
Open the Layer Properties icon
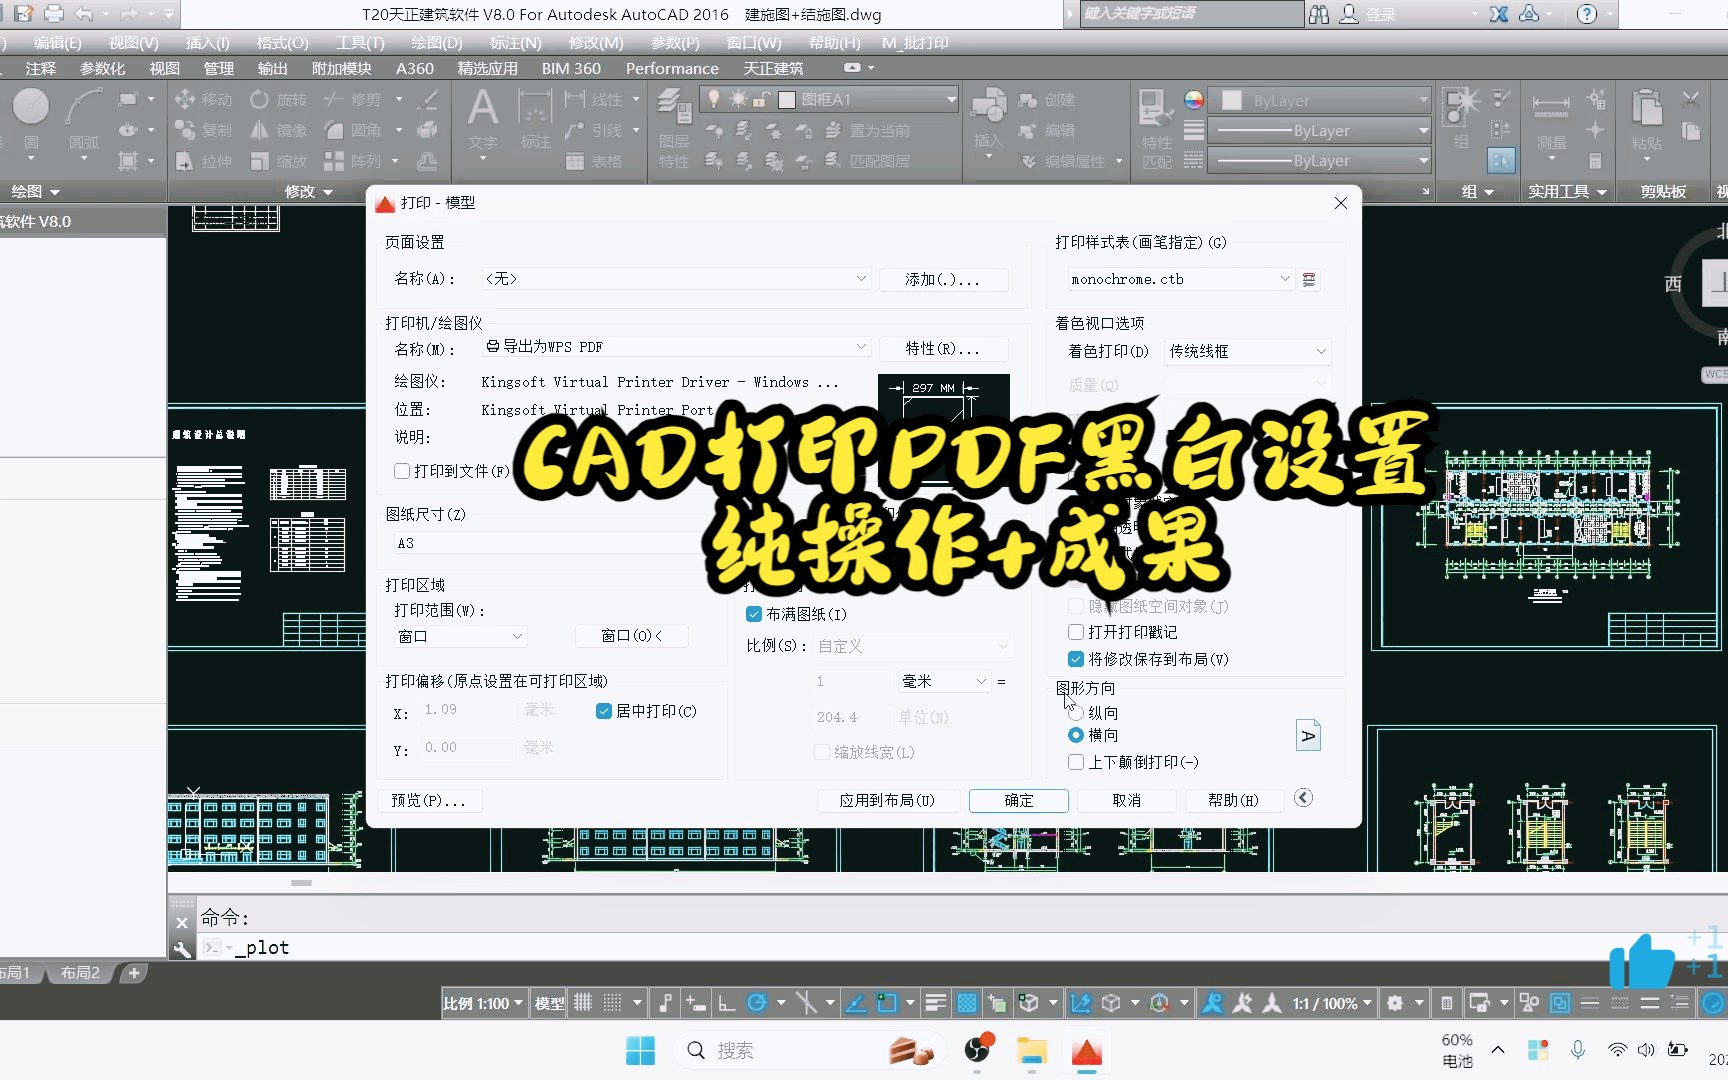pos(674,107)
